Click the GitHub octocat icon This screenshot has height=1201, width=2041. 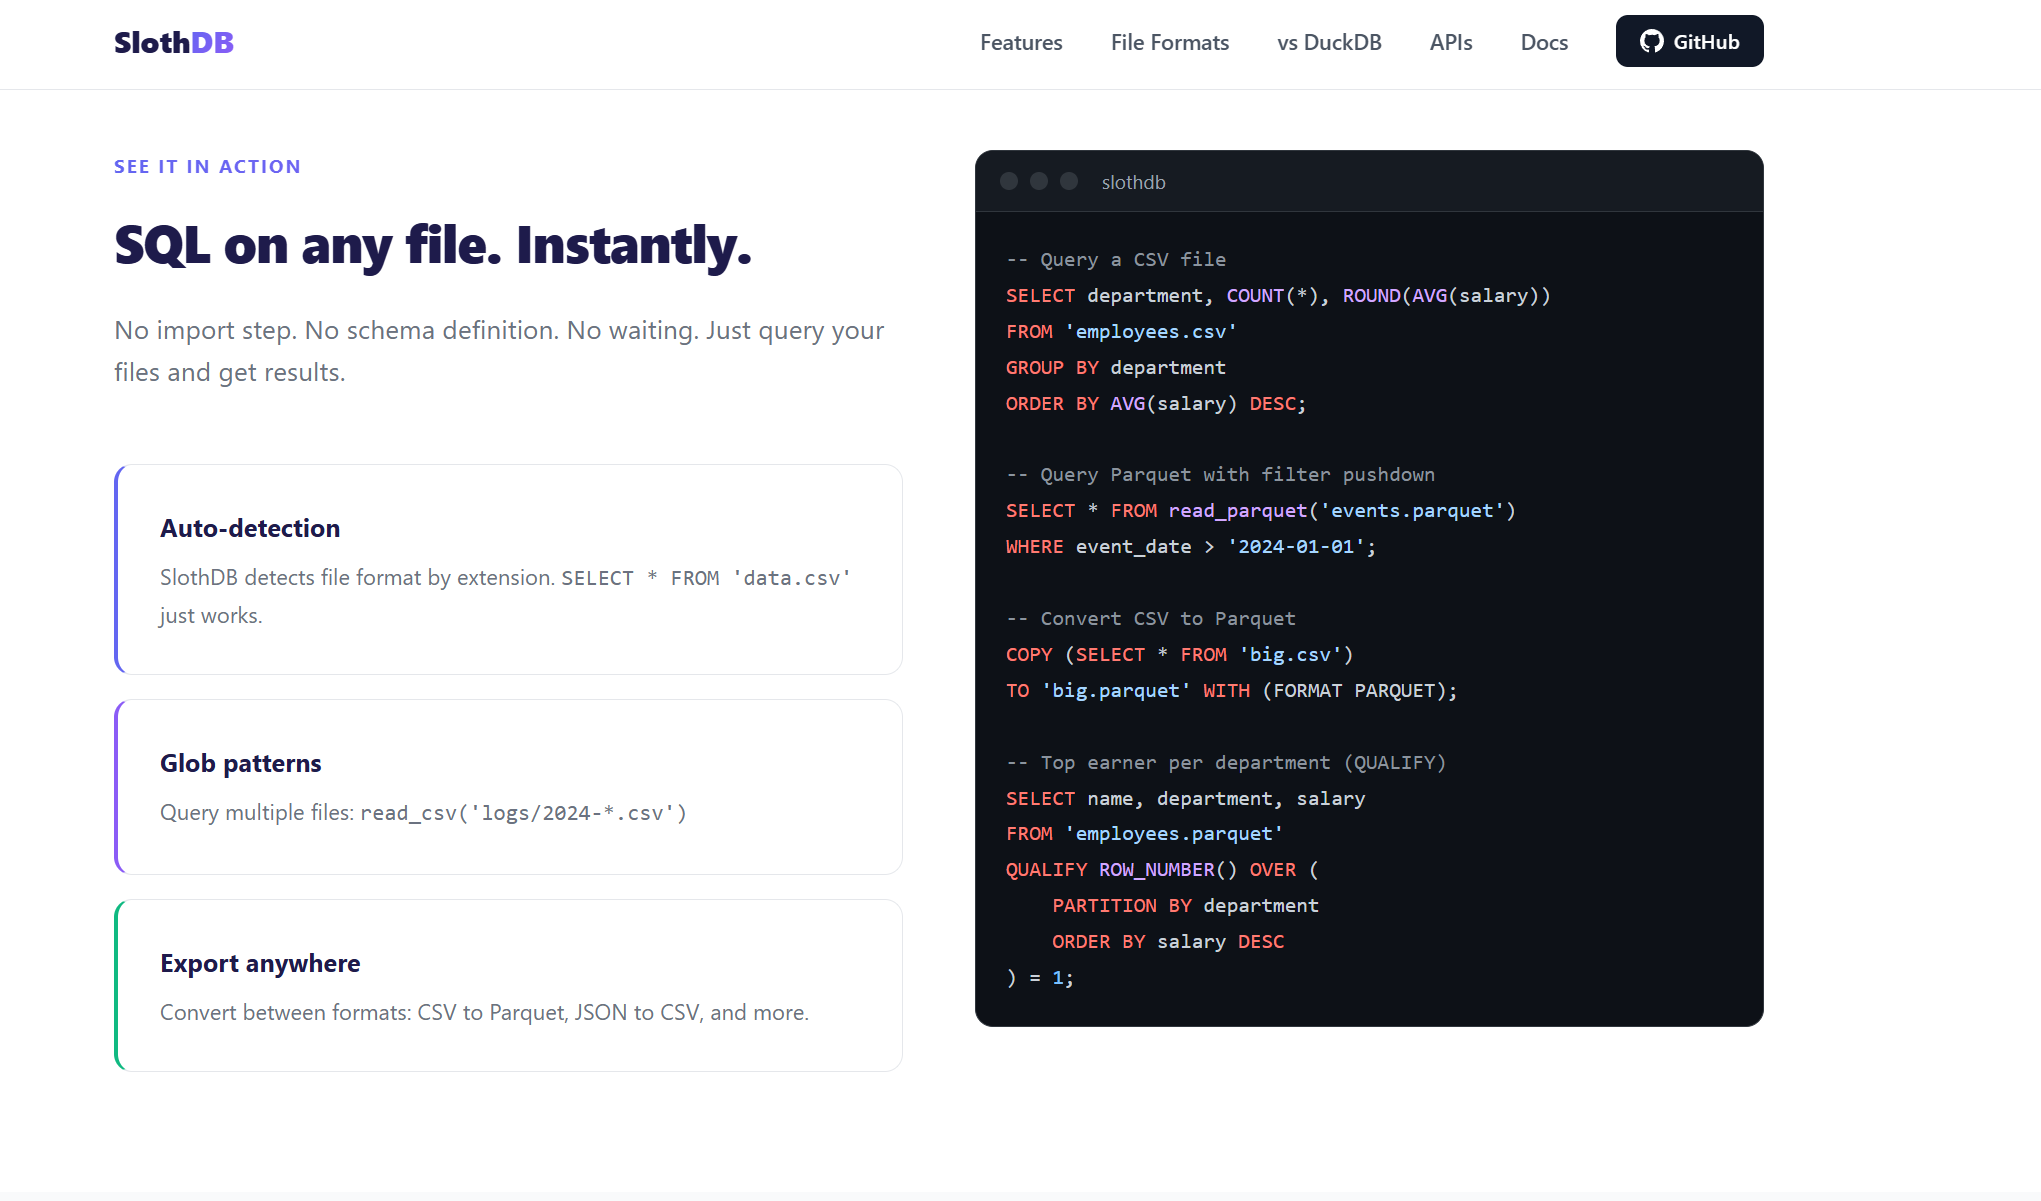1652,41
